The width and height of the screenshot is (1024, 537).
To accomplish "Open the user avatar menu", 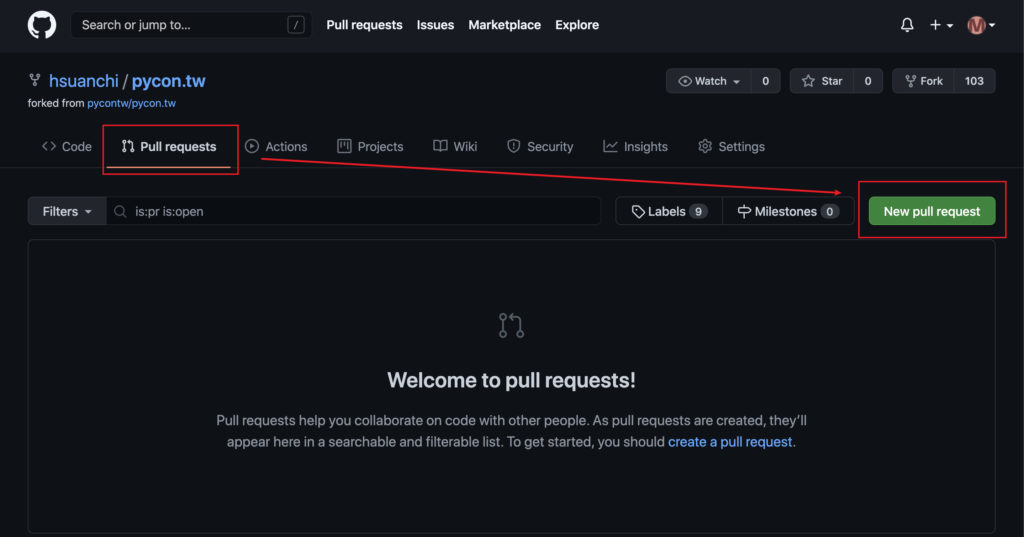I will pos(981,25).
